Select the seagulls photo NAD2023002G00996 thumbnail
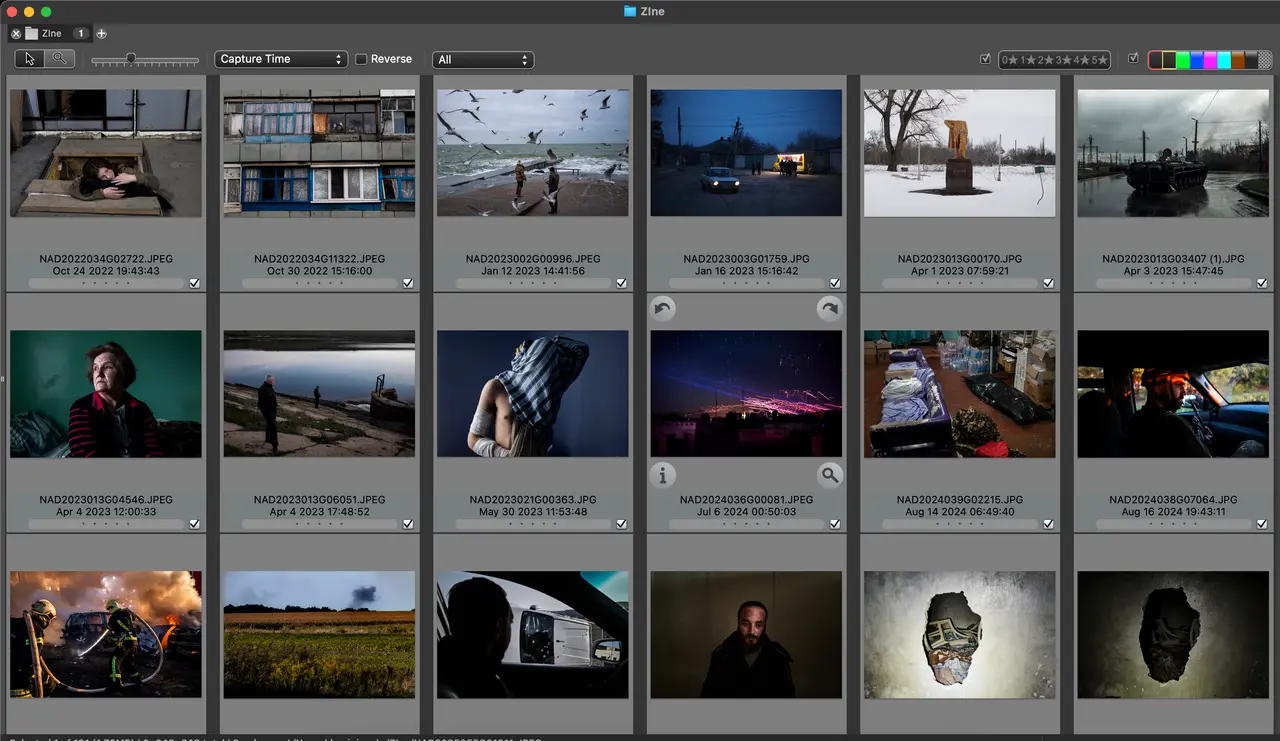The image size is (1280, 741). pos(533,153)
